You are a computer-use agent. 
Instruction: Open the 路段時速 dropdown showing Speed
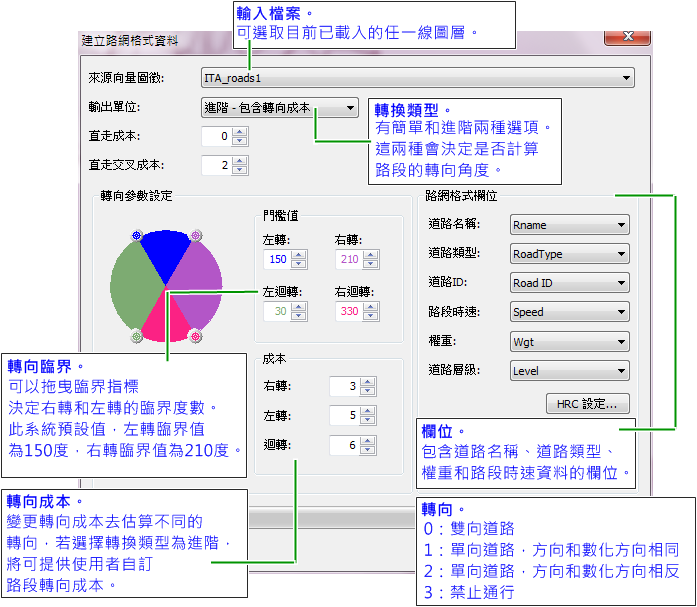(569, 312)
